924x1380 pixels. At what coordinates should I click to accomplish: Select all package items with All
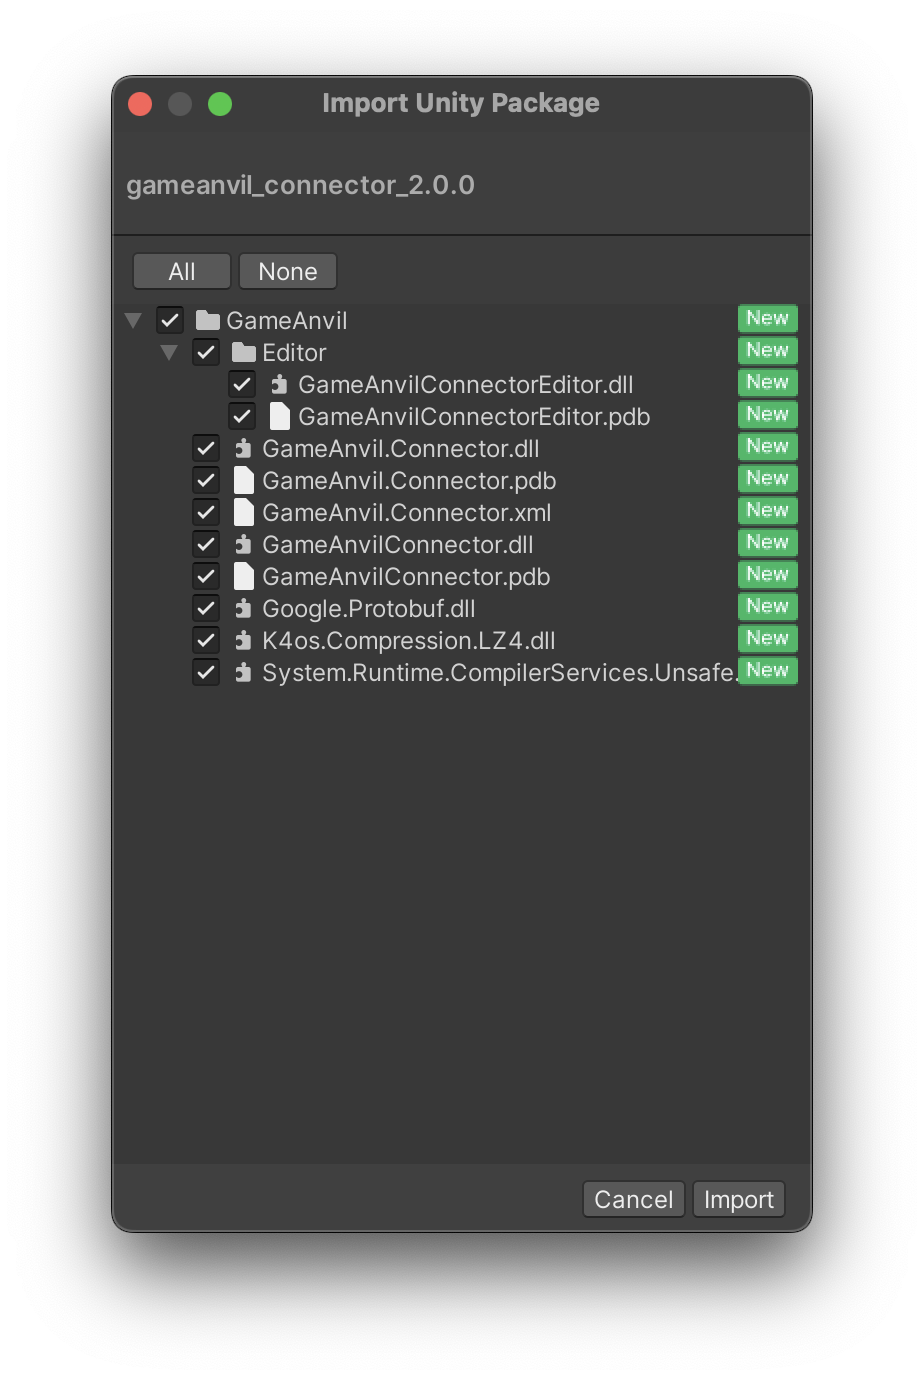182,271
